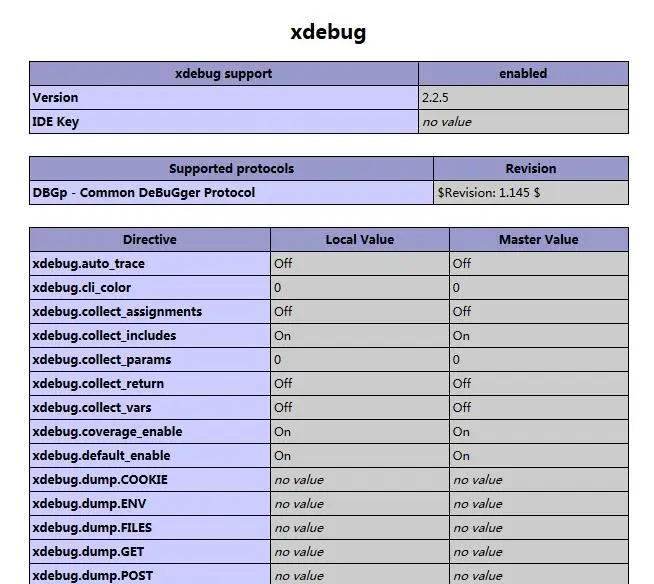Select the IDE Key label cell
Screen dimensions: 654x584
(x=224, y=122)
